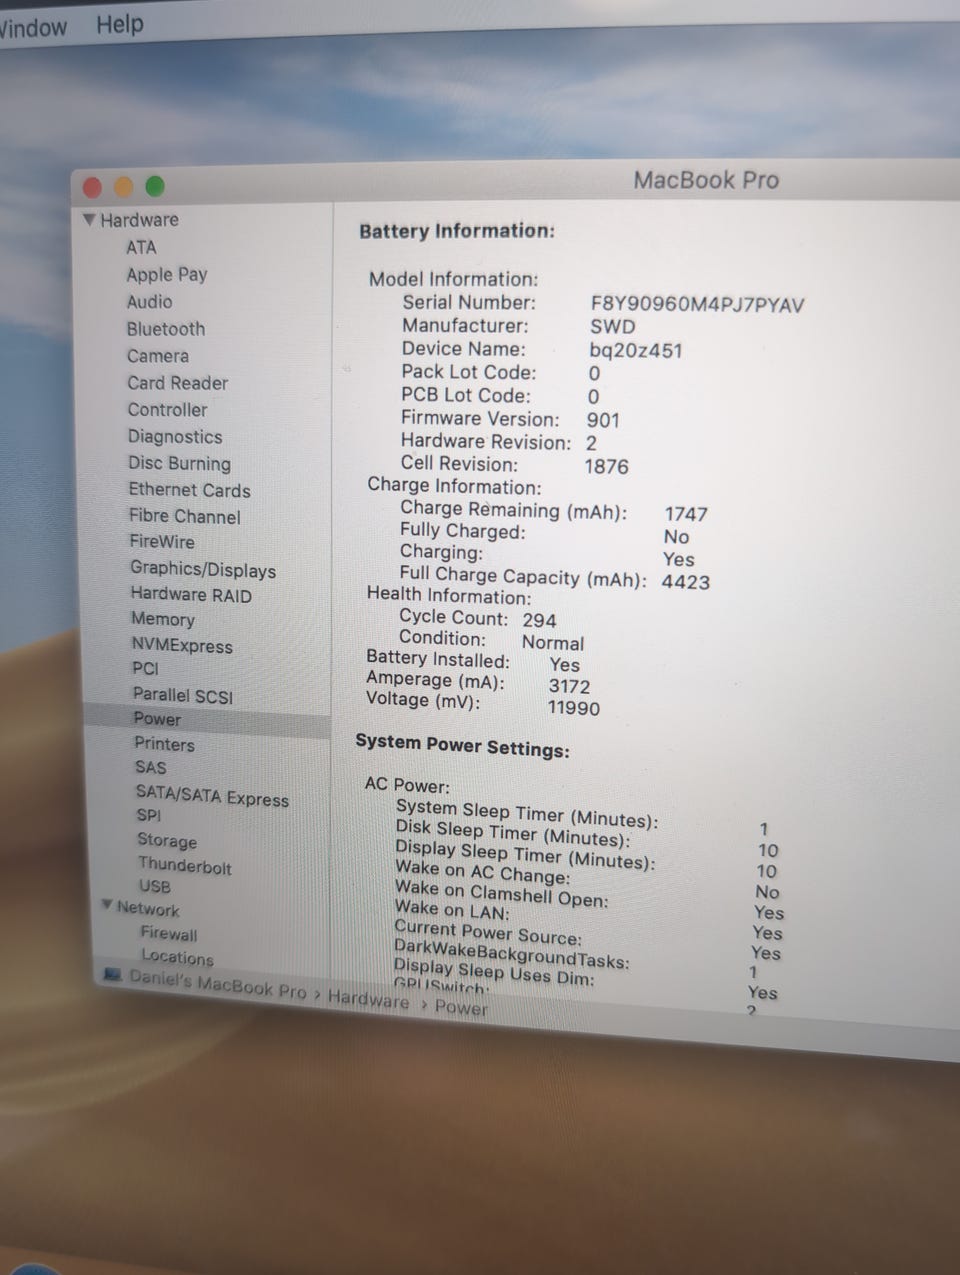Screen dimensions: 960x1275
Task: Click the device name bq20z451
Action: (636, 350)
